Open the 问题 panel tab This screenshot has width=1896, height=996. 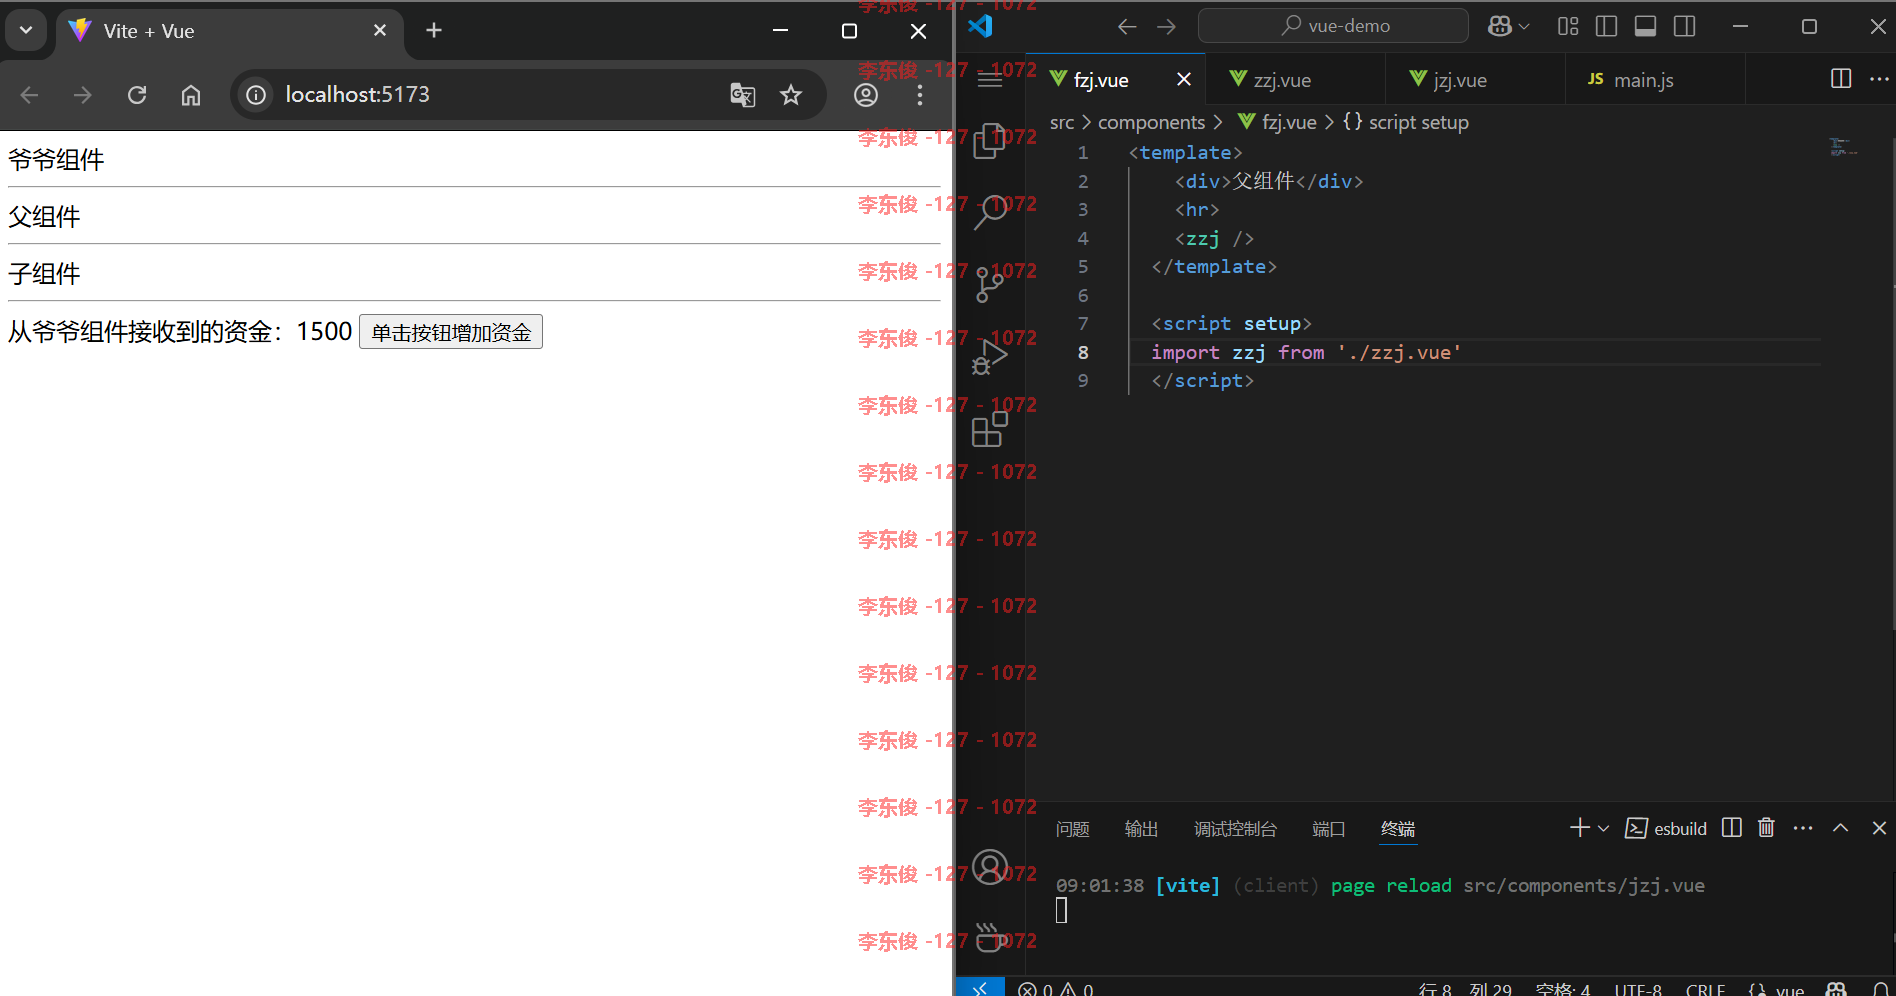tap(1072, 829)
